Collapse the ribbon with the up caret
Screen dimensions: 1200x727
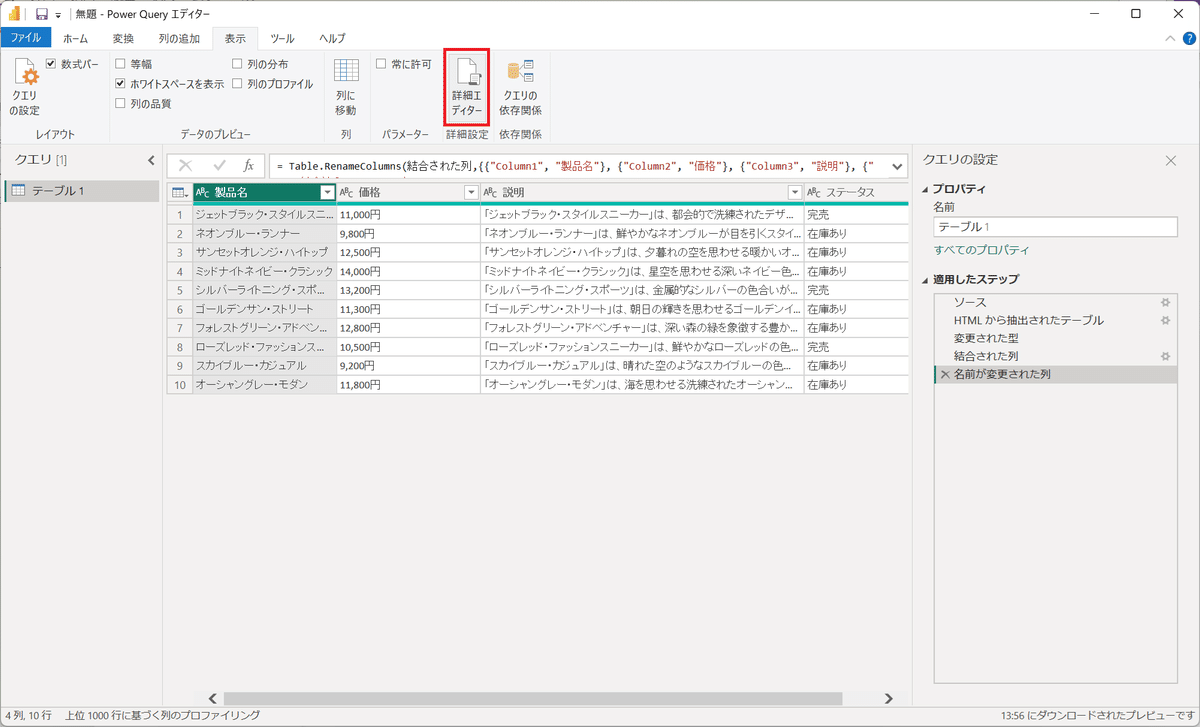coord(1172,38)
